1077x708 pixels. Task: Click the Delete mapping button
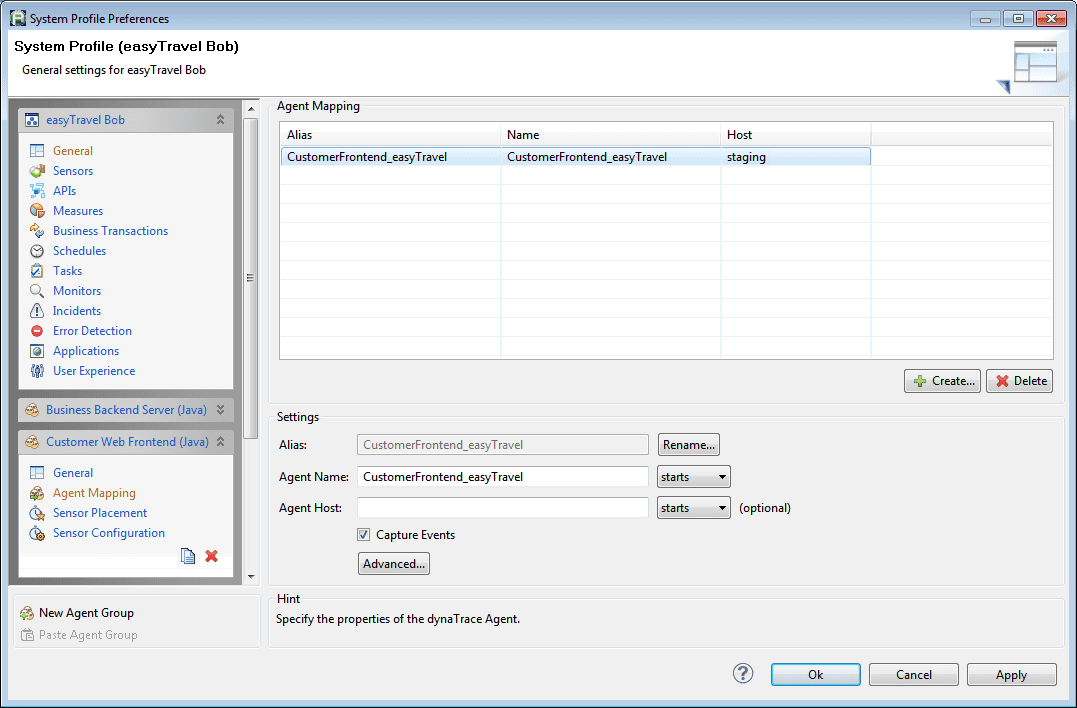tap(1019, 380)
